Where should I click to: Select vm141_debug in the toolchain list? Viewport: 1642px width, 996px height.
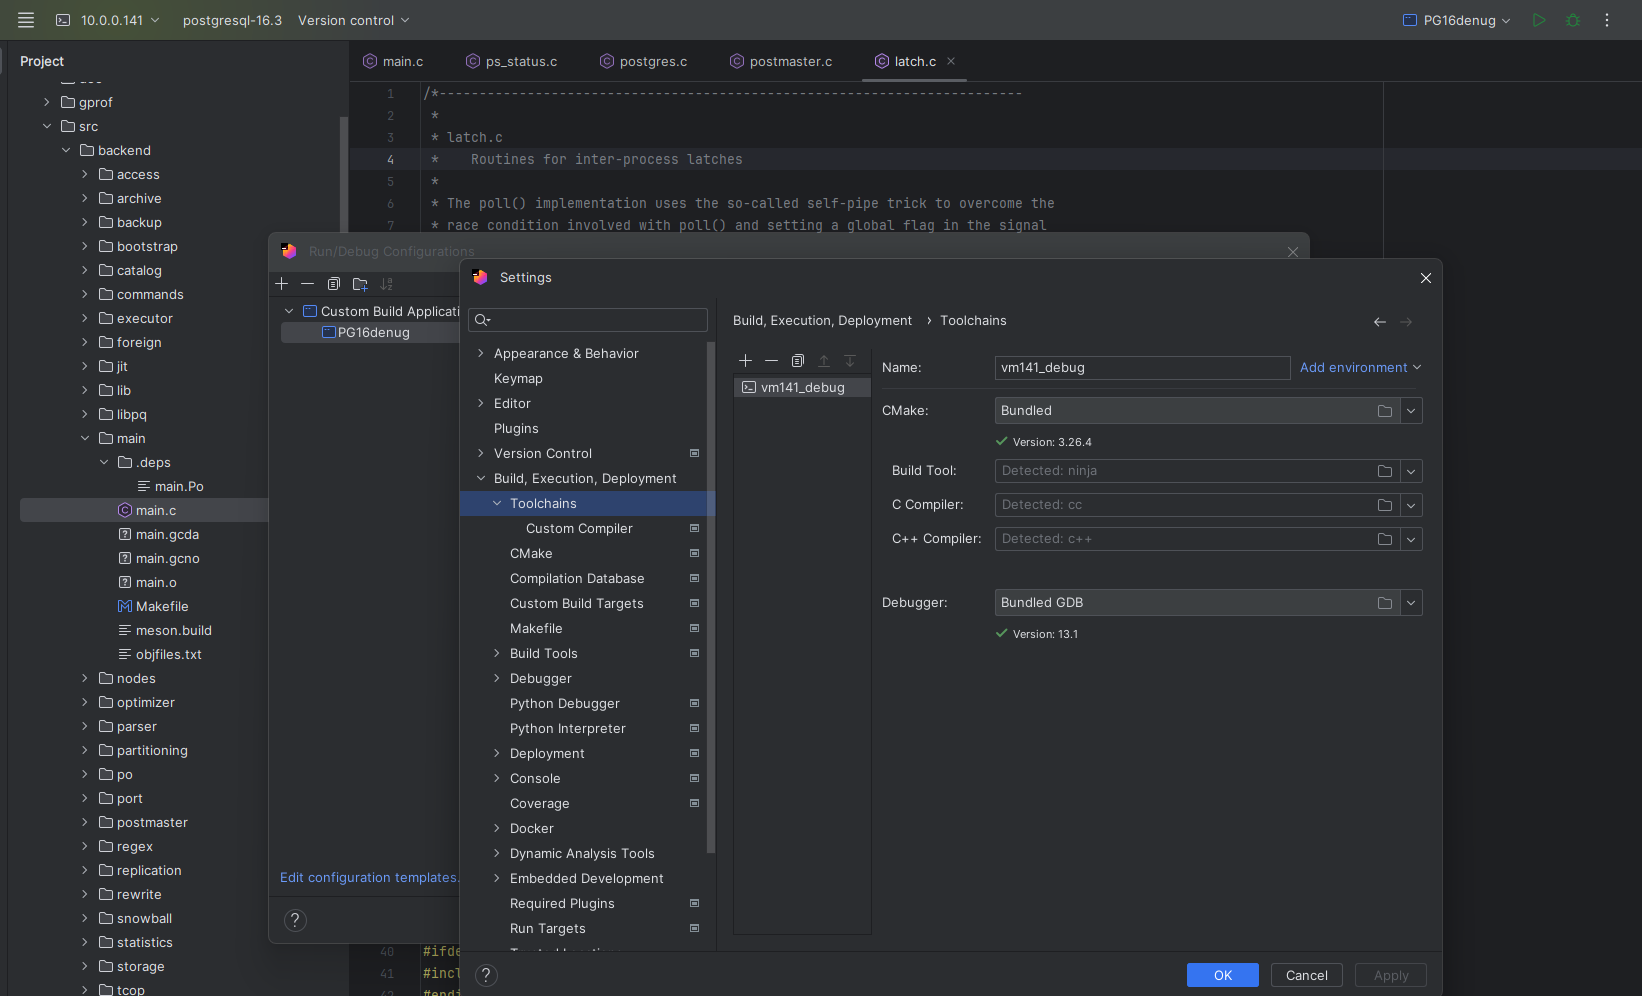tap(802, 387)
